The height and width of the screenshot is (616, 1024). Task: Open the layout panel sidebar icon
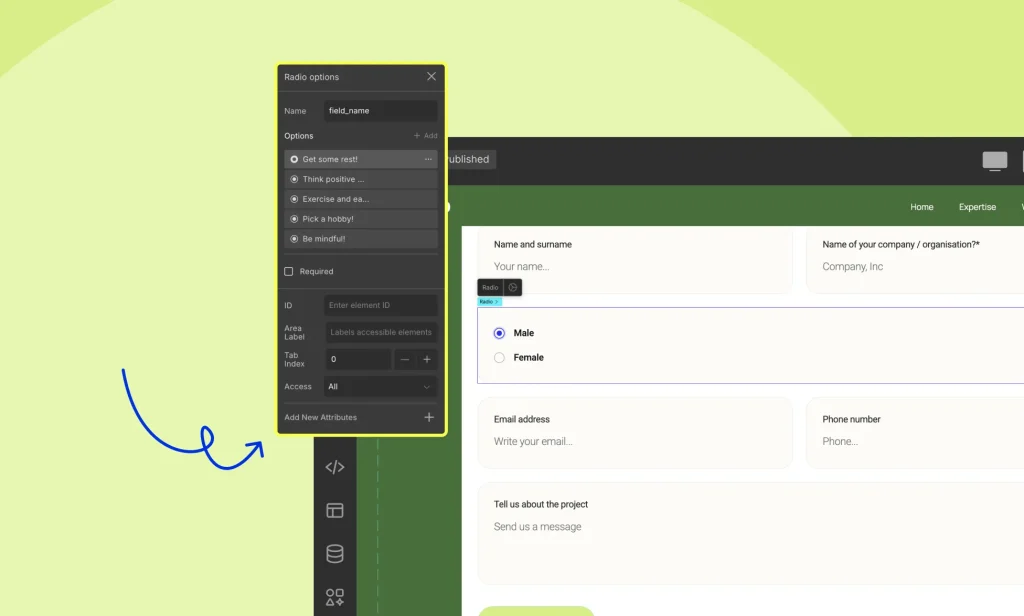[335, 510]
